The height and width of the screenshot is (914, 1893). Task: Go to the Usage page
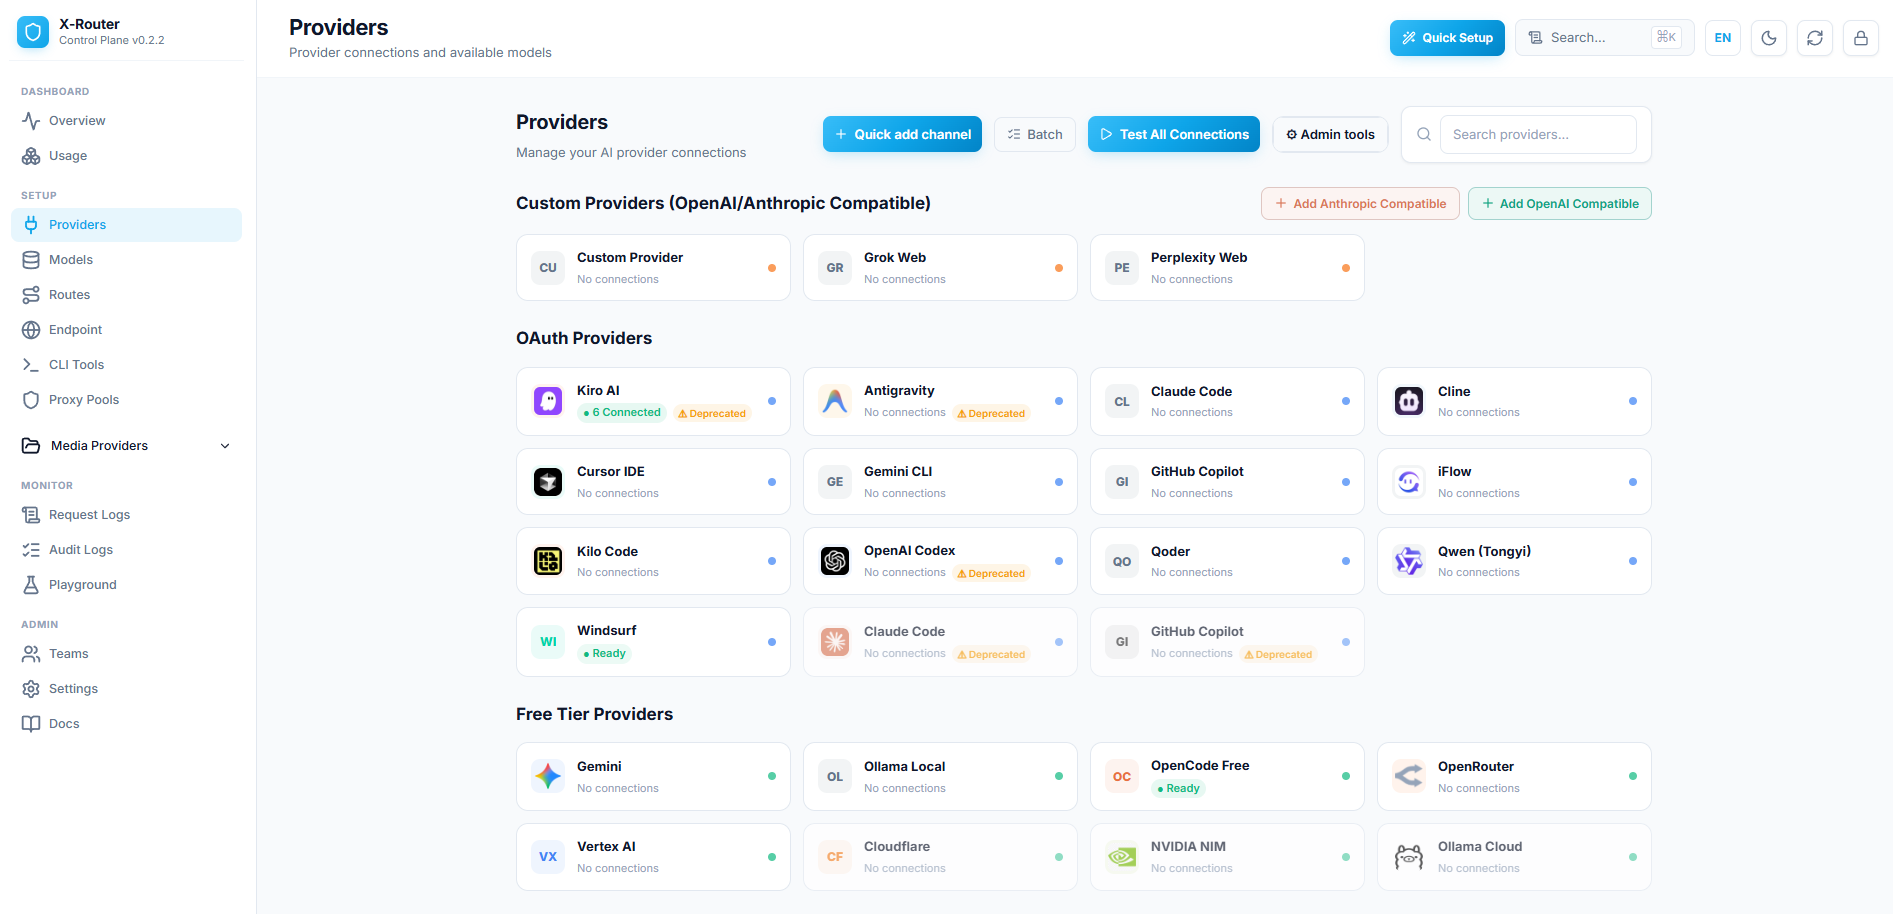(127, 156)
